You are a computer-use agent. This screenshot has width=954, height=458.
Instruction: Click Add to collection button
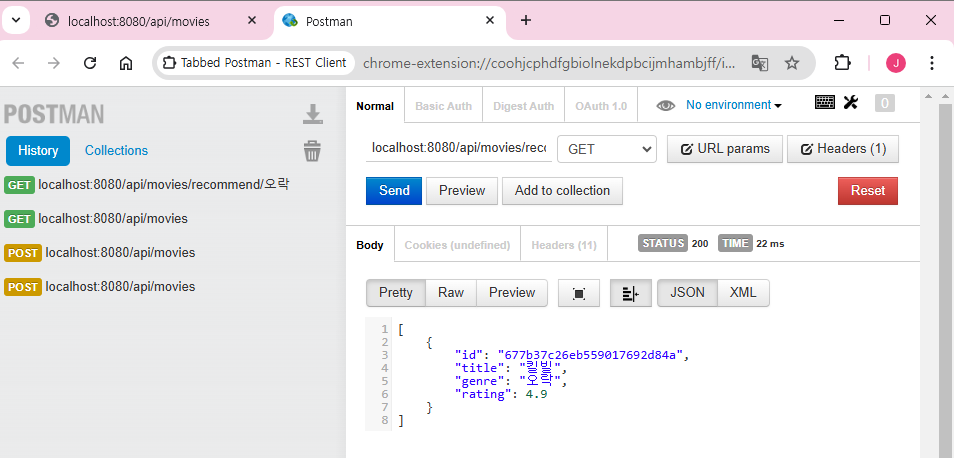[x=562, y=191]
